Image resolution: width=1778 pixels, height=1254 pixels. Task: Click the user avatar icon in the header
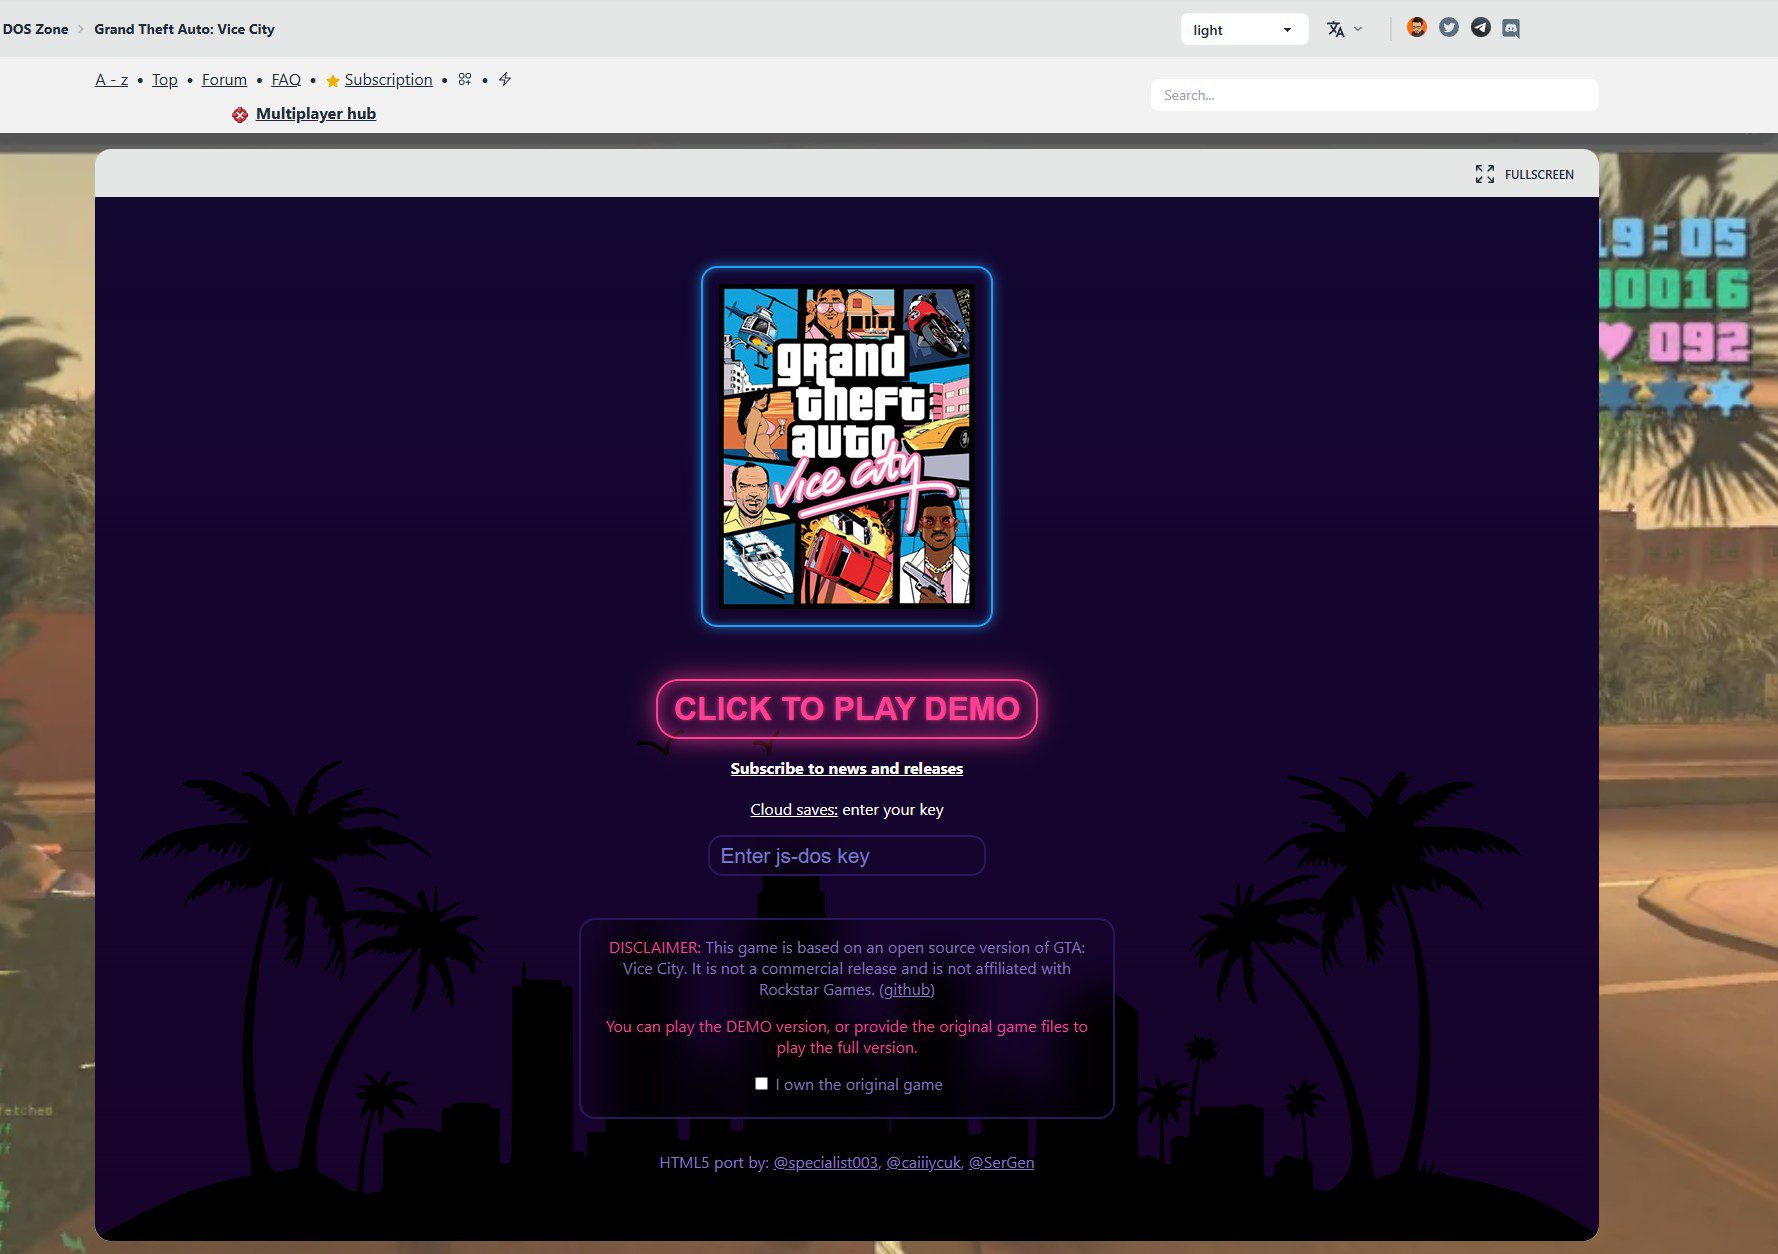coord(1415,28)
